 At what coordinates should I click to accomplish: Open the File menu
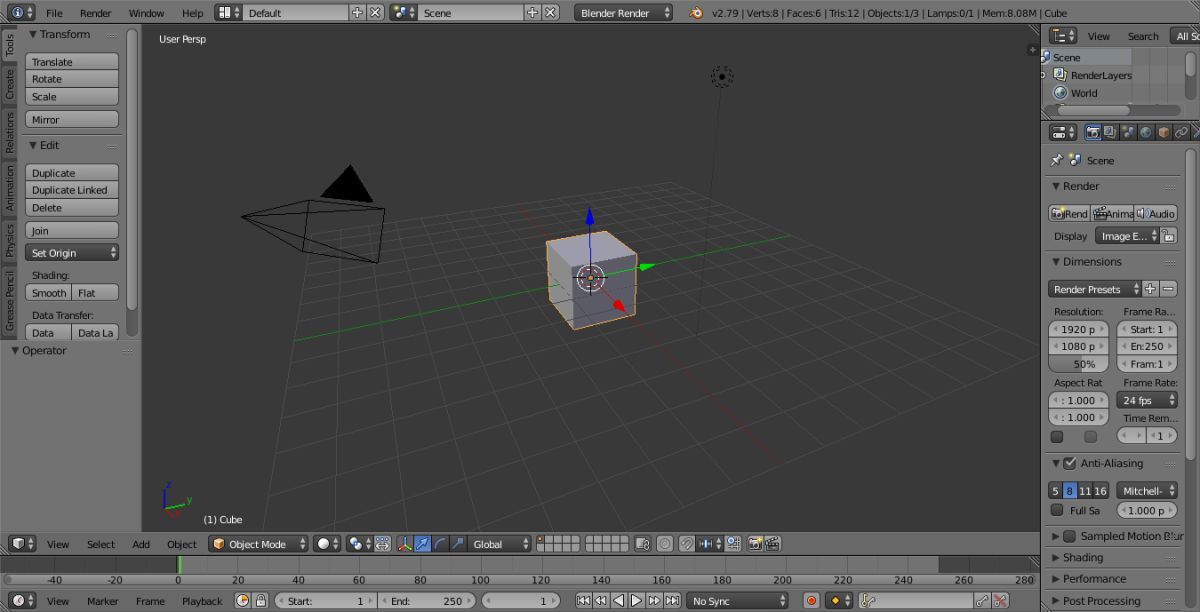tap(54, 13)
